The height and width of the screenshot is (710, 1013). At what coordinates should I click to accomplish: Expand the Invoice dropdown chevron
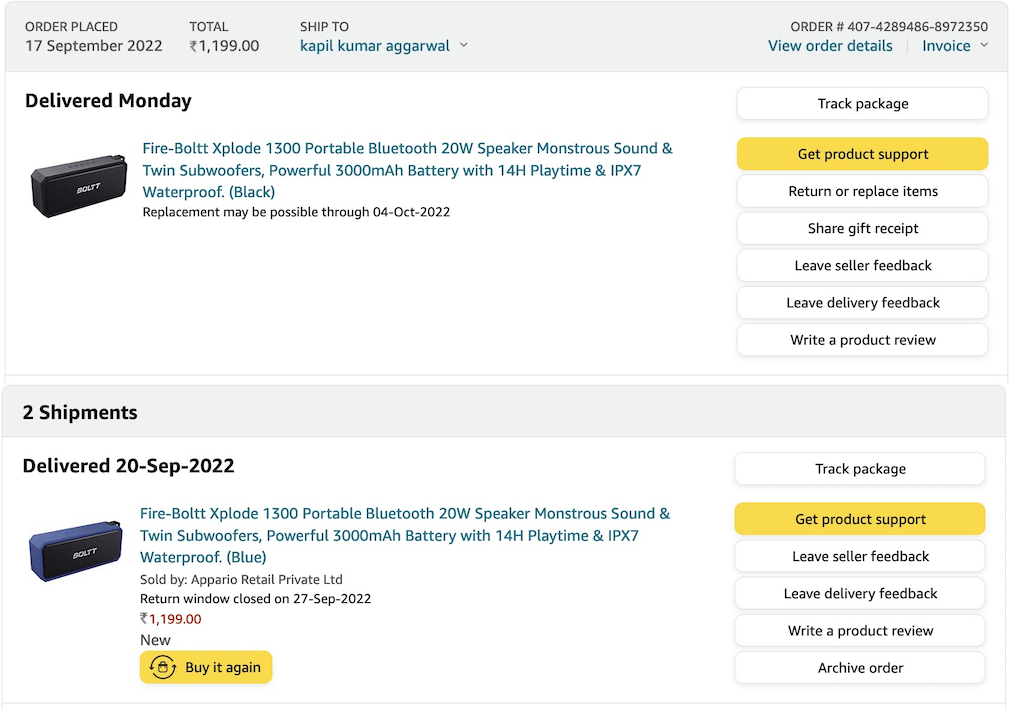point(984,46)
